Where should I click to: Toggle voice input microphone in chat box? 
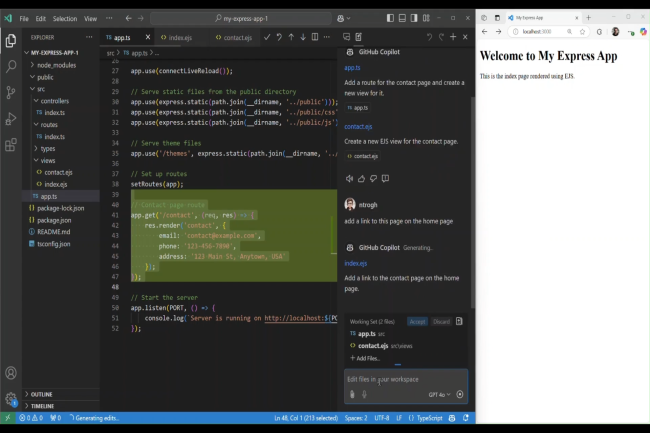(364, 394)
